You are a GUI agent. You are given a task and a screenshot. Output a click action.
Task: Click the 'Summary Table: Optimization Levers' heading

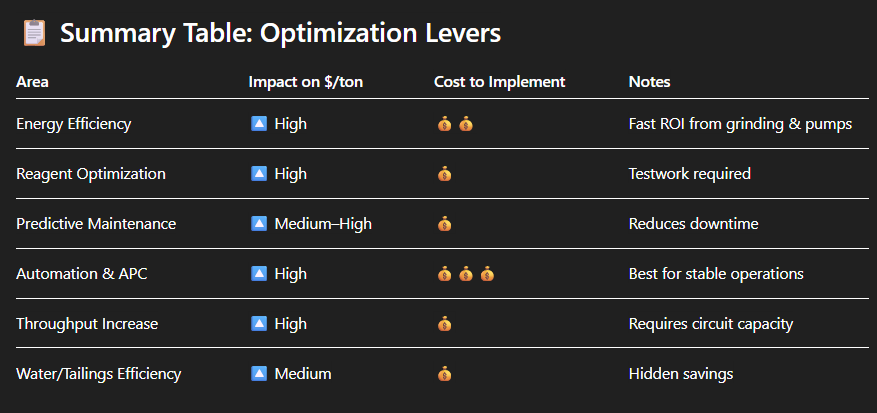coord(280,33)
